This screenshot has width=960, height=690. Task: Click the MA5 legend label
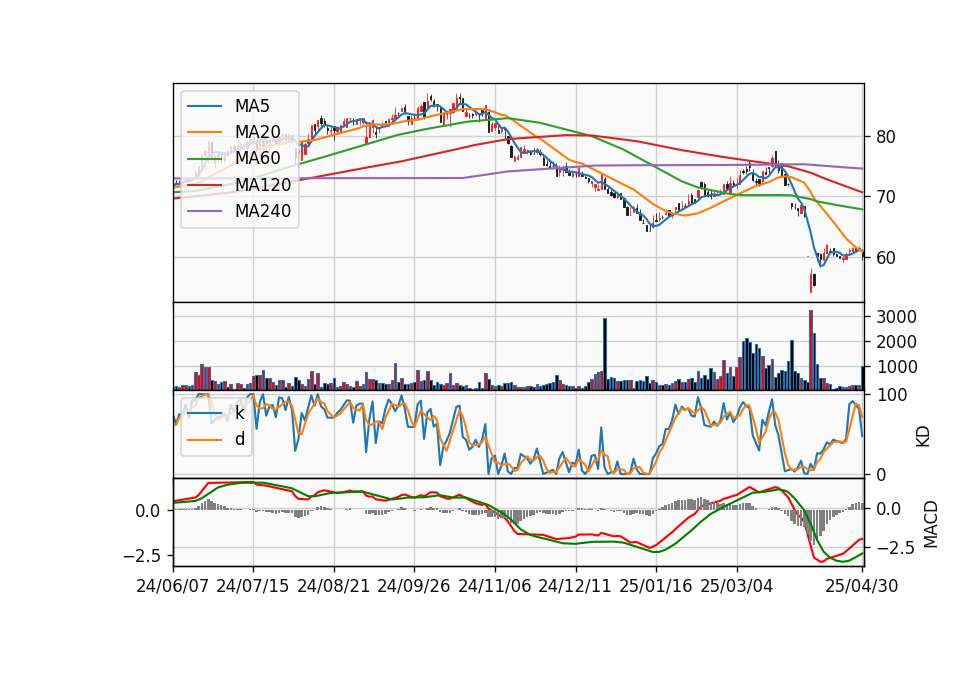coord(252,106)
